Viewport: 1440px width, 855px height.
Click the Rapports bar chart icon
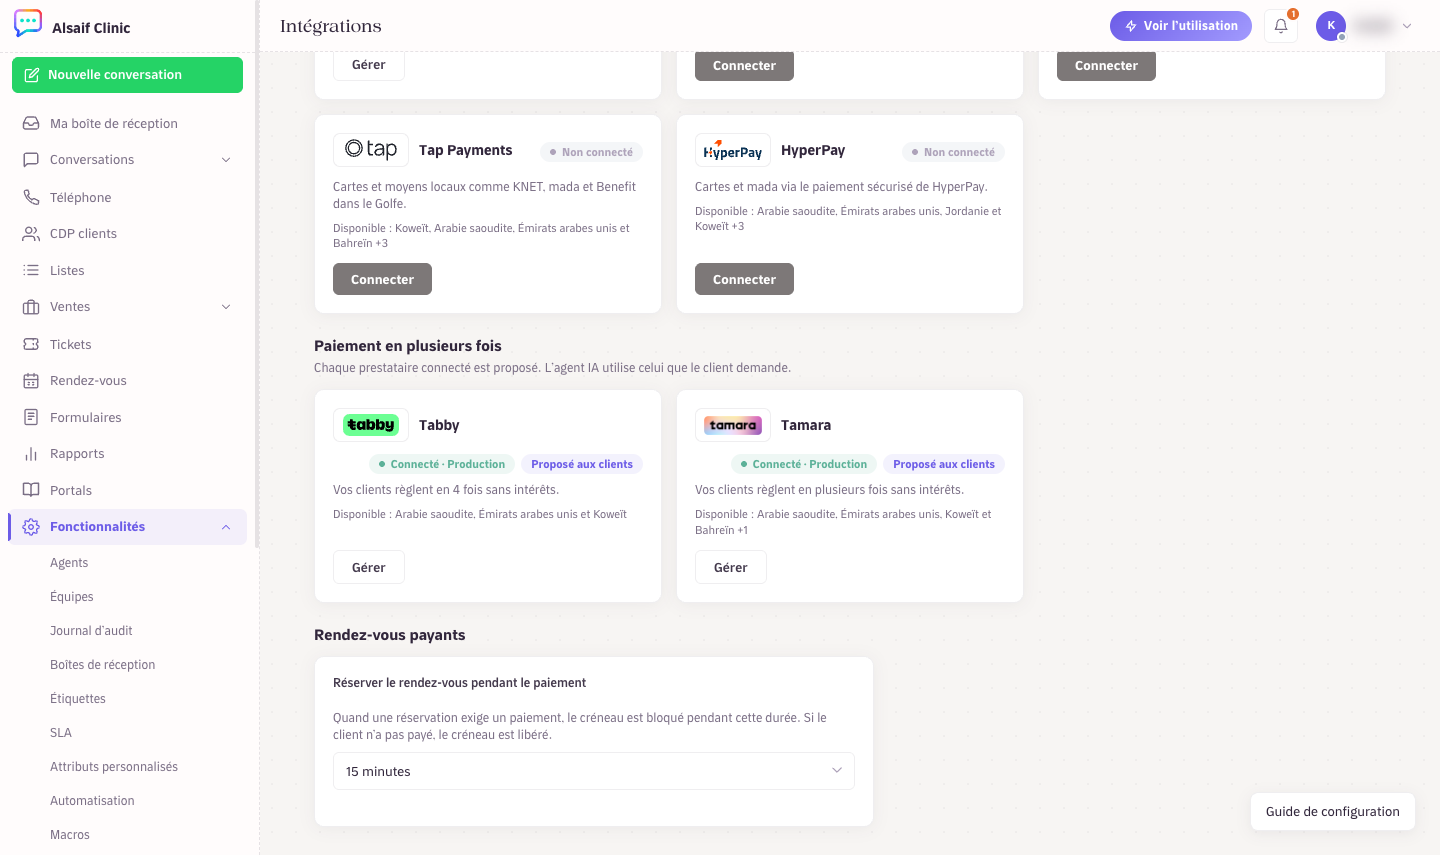pyautogui.click(x=31, y=453)
